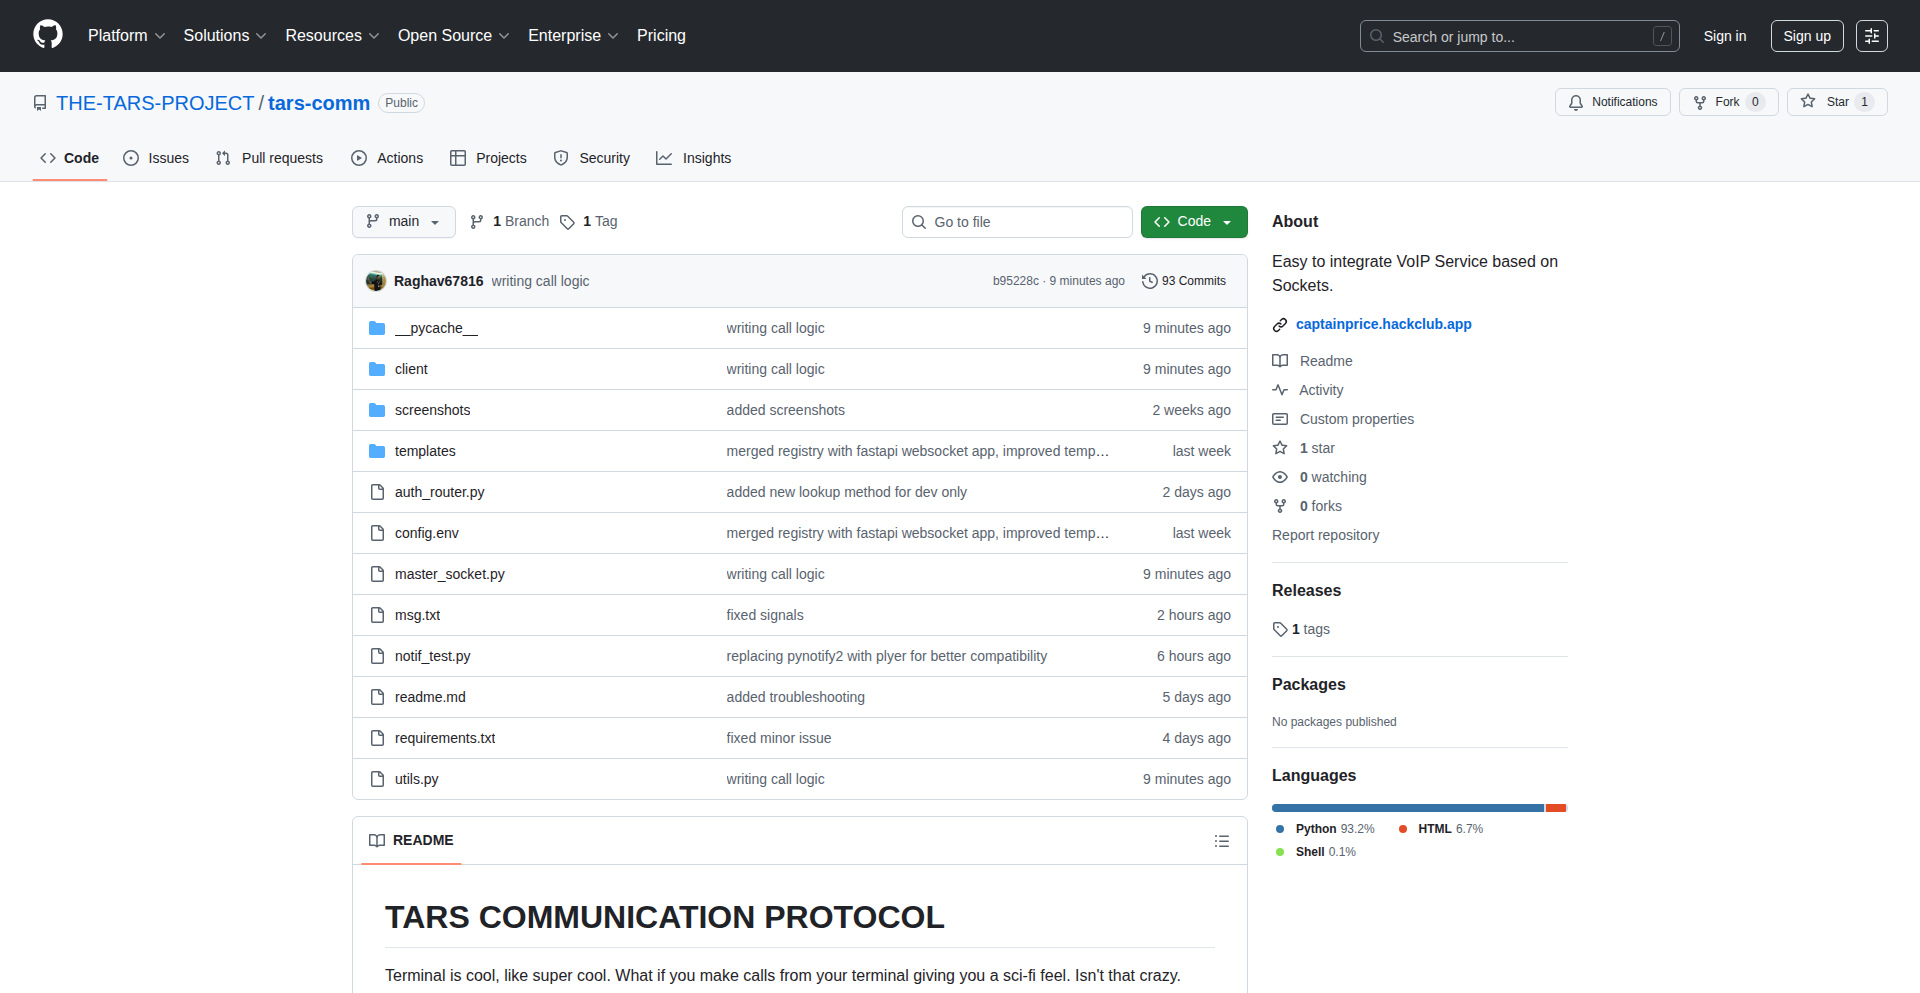Click inside the Go to file field
This screenshot has width=1920, height=993.
coord(1017,221)
